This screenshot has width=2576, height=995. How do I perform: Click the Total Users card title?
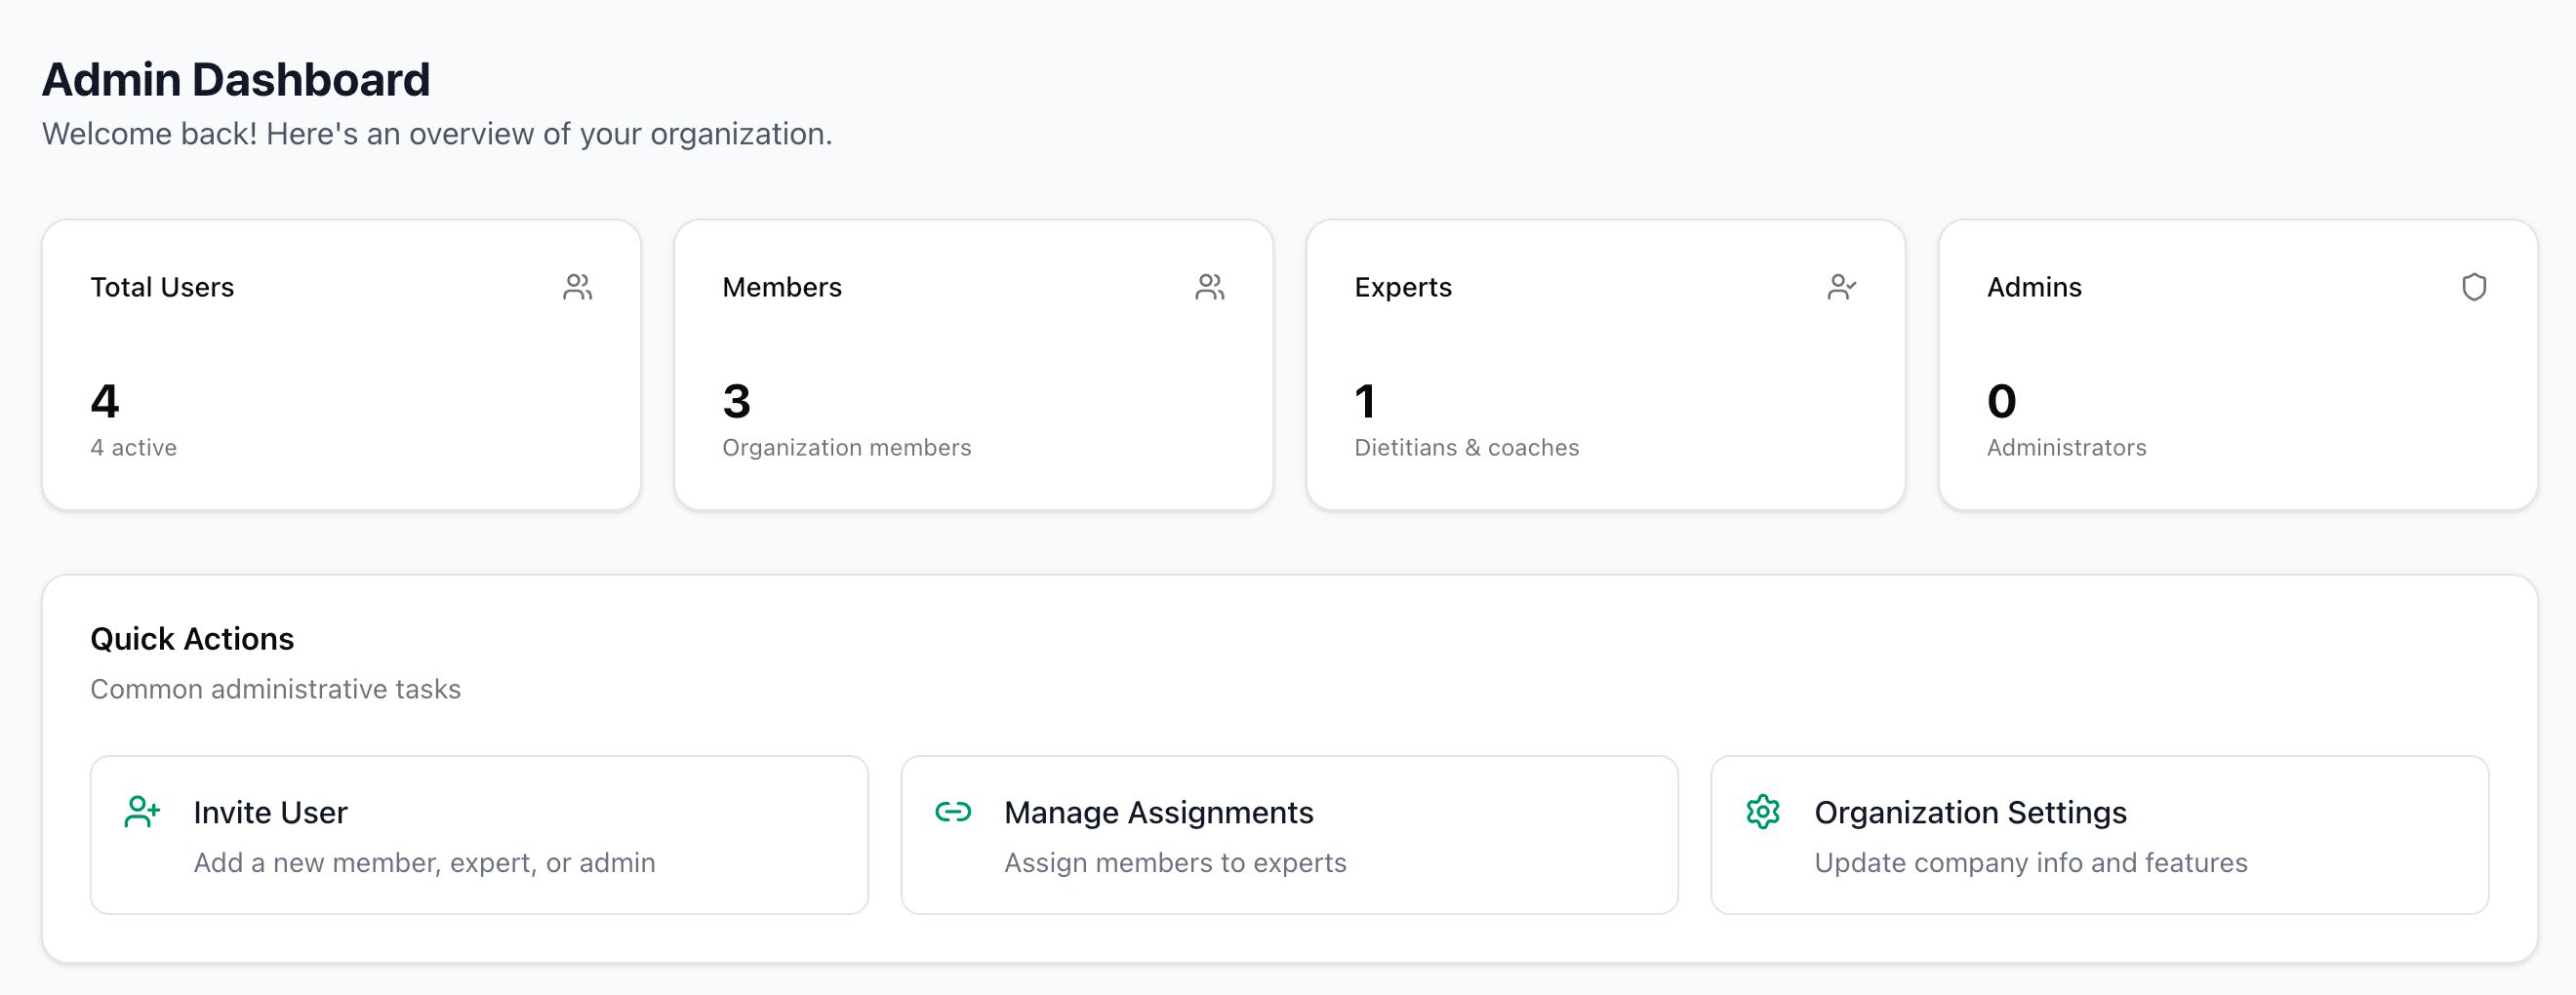tap(162, 287)
